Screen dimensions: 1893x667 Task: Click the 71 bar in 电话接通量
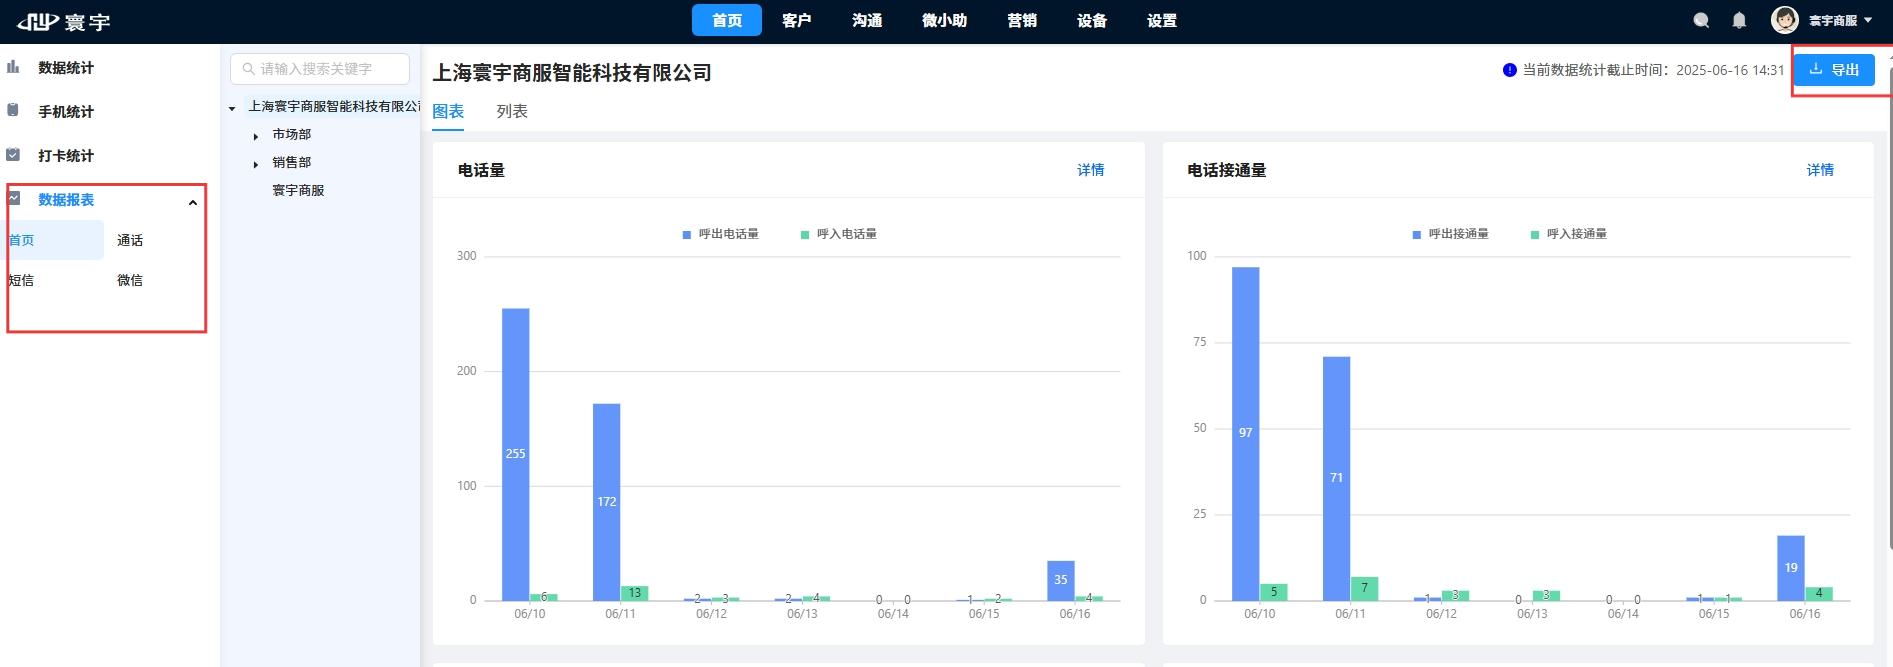point(1336,478)
